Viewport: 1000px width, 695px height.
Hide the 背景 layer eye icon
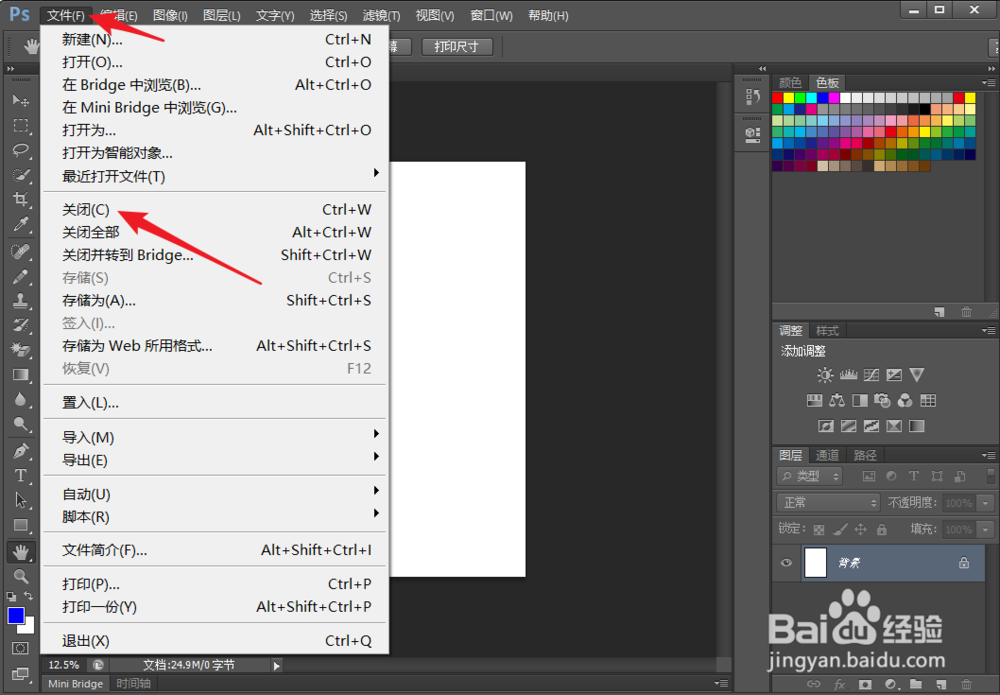click(786, 562)
